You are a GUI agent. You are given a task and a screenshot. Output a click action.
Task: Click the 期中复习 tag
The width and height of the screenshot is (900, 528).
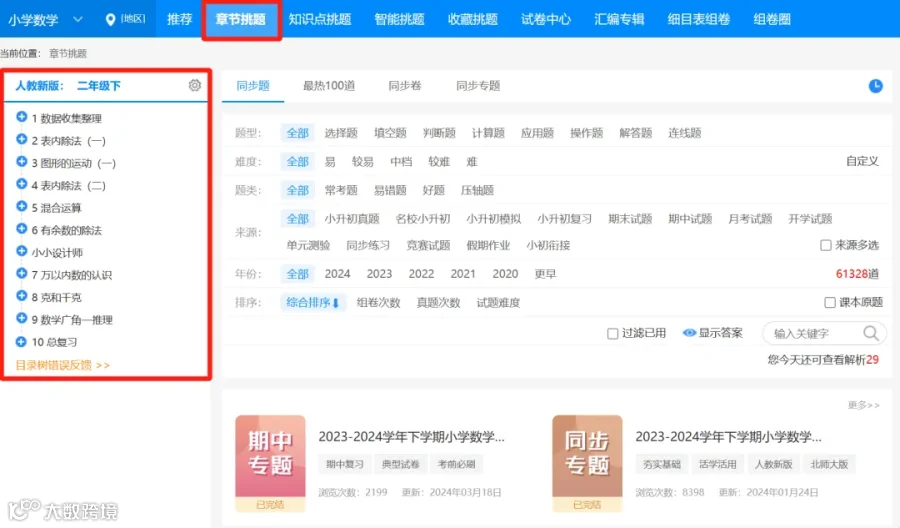(345, 464)
